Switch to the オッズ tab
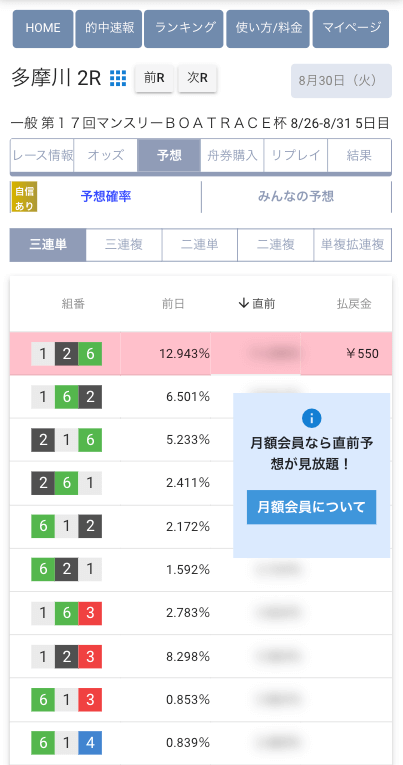Image resolution: width=403 pixels, height=765 pixels. [x=106, y=156]
